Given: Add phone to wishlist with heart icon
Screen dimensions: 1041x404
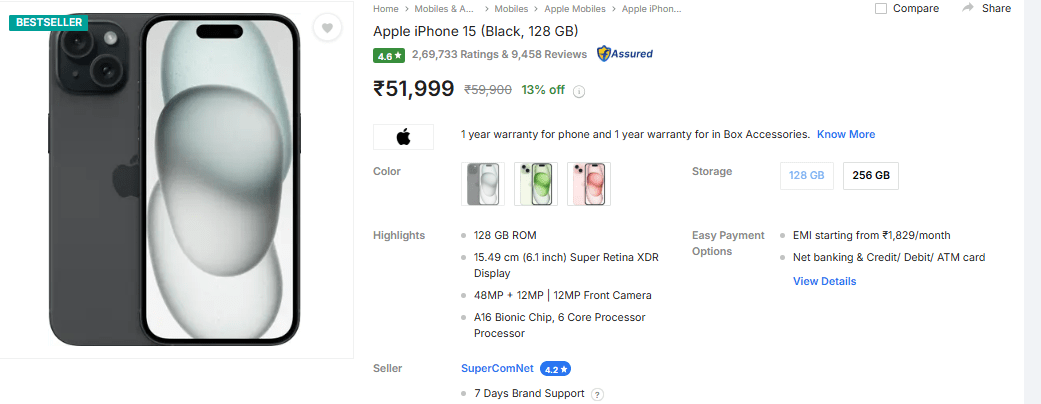Looking at the screenshot, I should [327, 29].
